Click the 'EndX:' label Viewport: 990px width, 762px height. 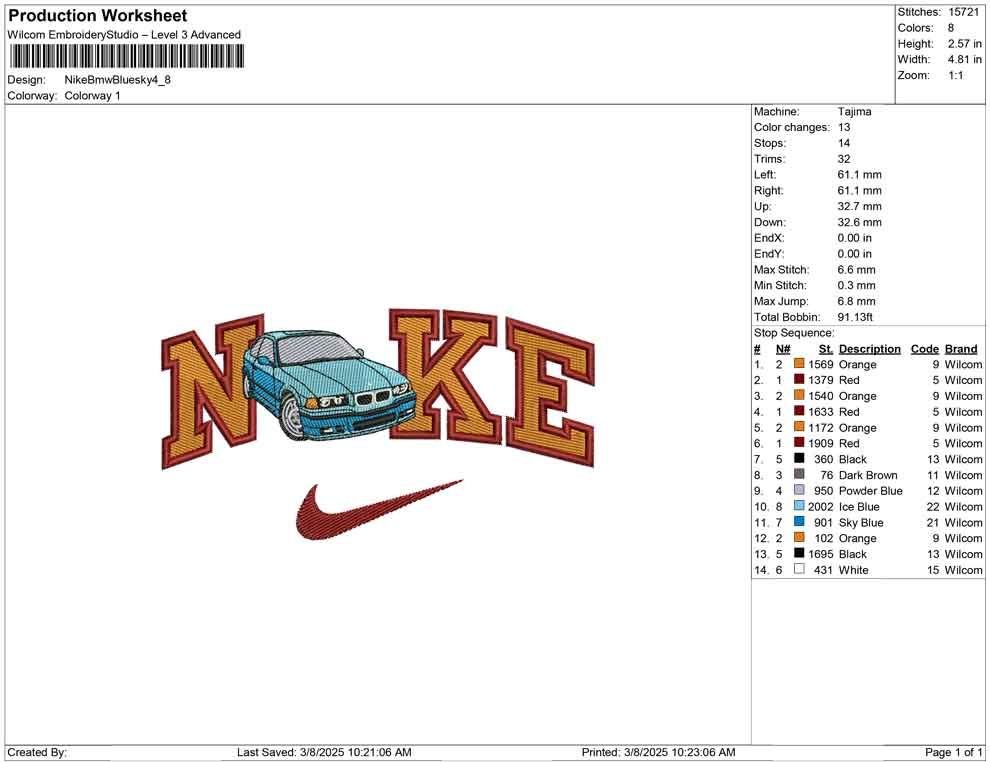pos(769,238)
